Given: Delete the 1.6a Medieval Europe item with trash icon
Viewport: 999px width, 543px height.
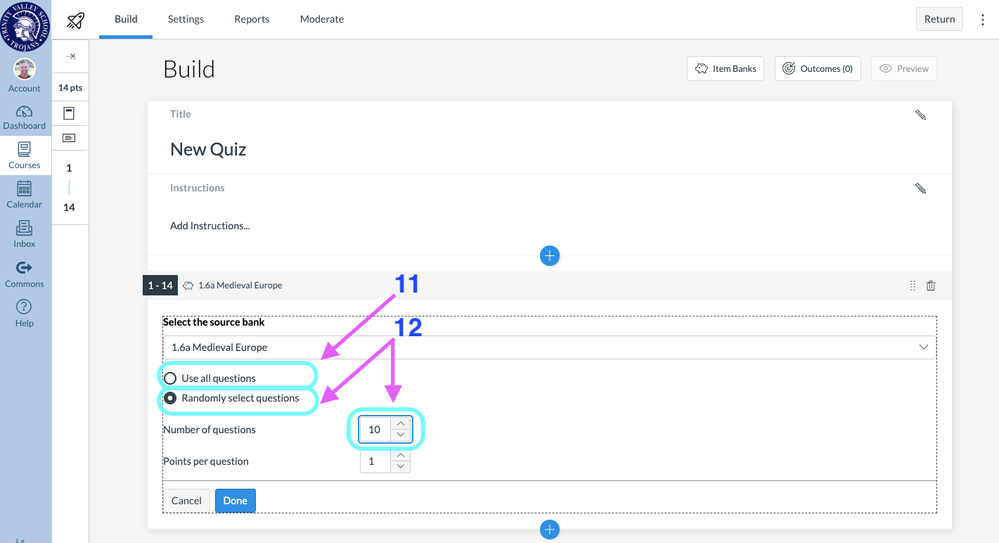Looking at the screenshot, I should pyautogui.click(x=931, y=286).
